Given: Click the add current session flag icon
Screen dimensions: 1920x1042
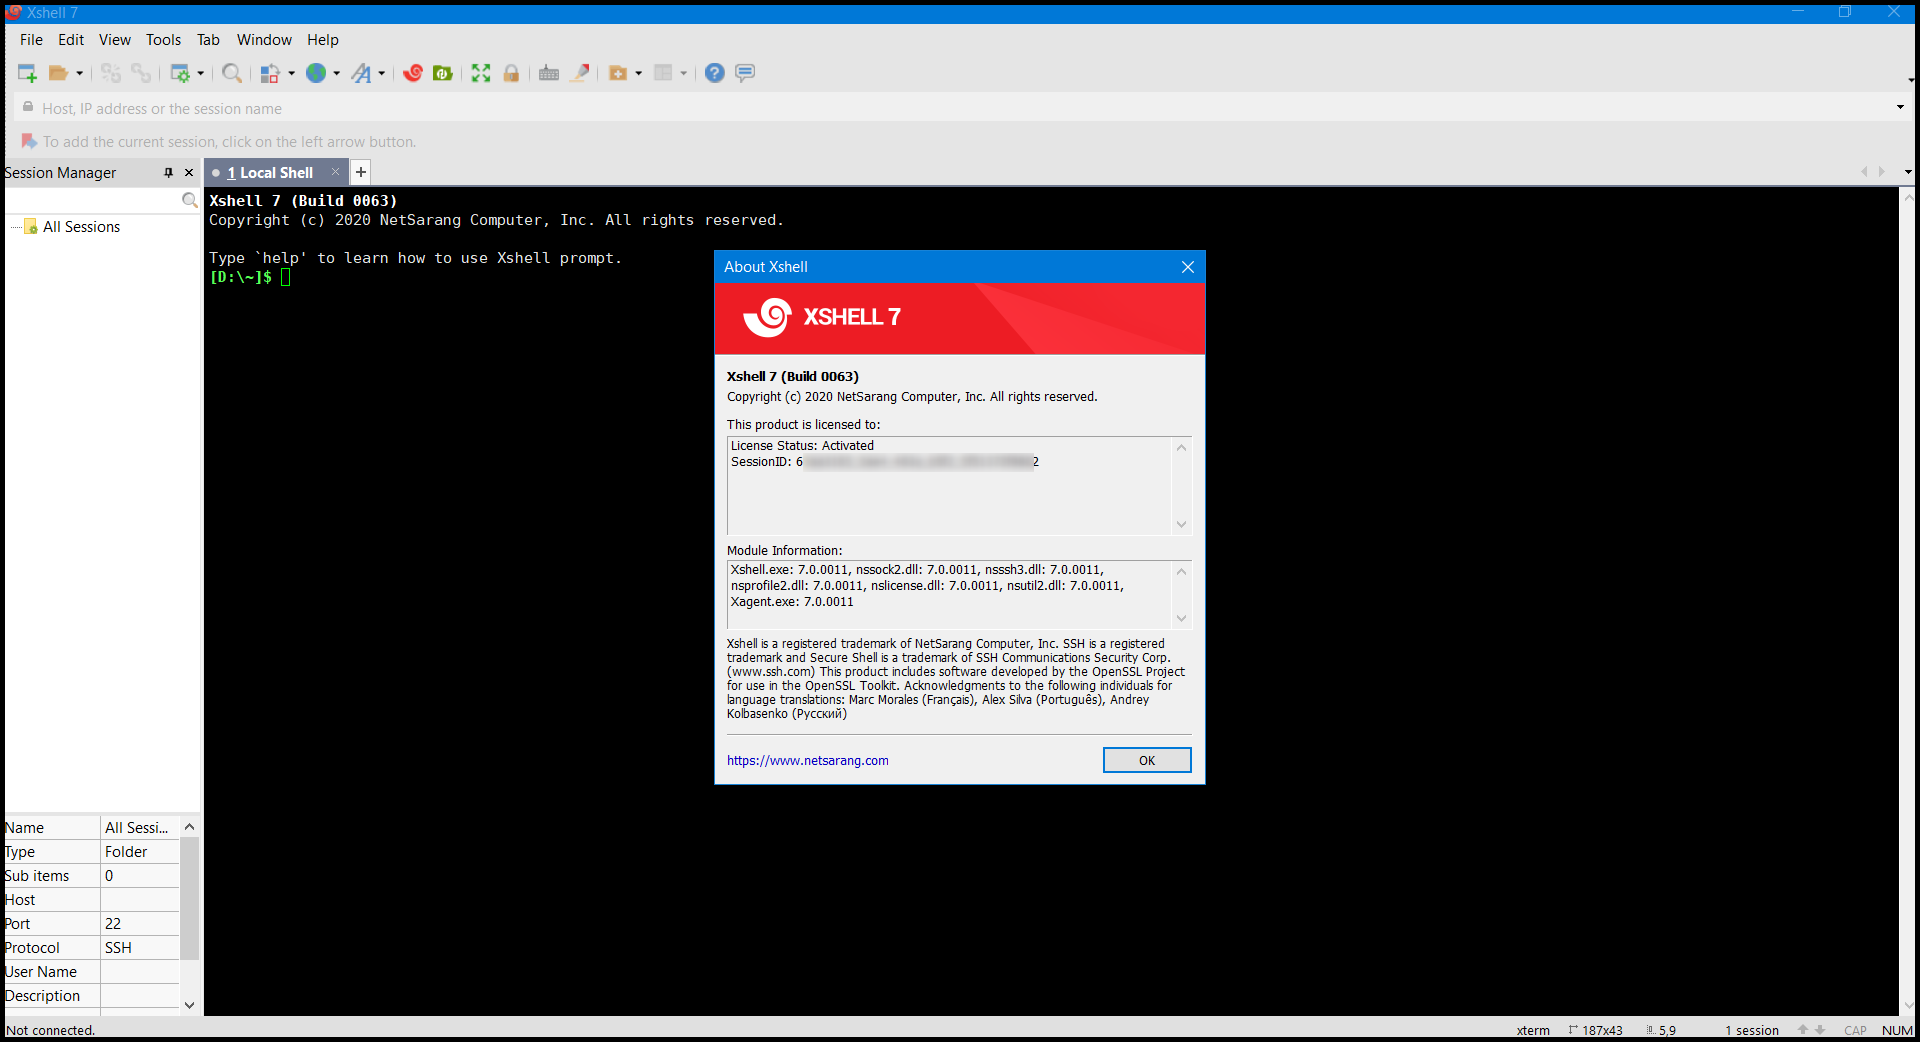Looking at the screenshot, I should (x=29, y=142).
